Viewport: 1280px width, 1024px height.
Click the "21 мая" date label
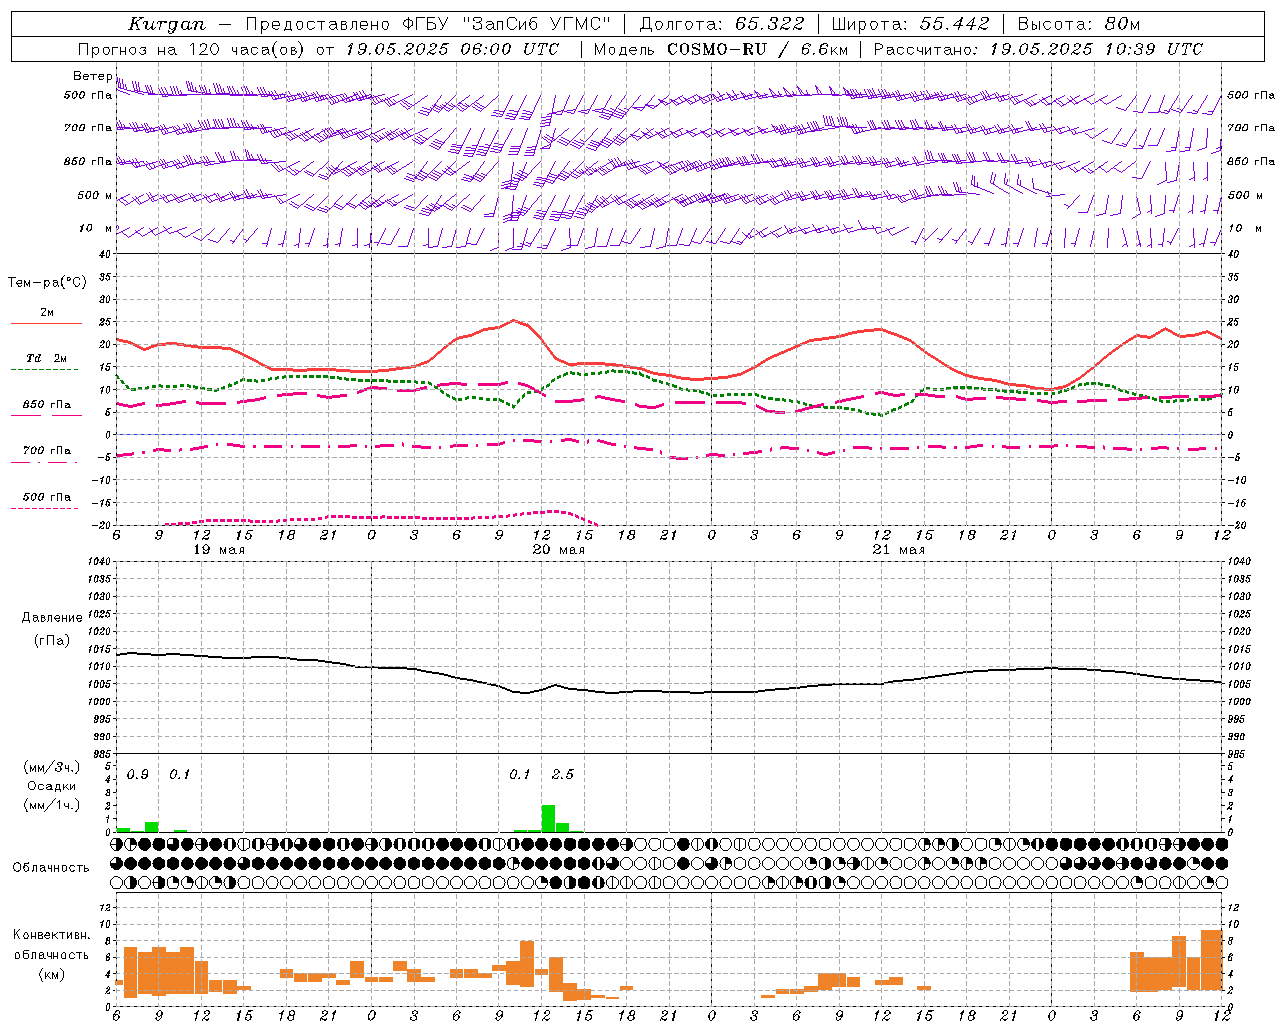coord(898,550)
